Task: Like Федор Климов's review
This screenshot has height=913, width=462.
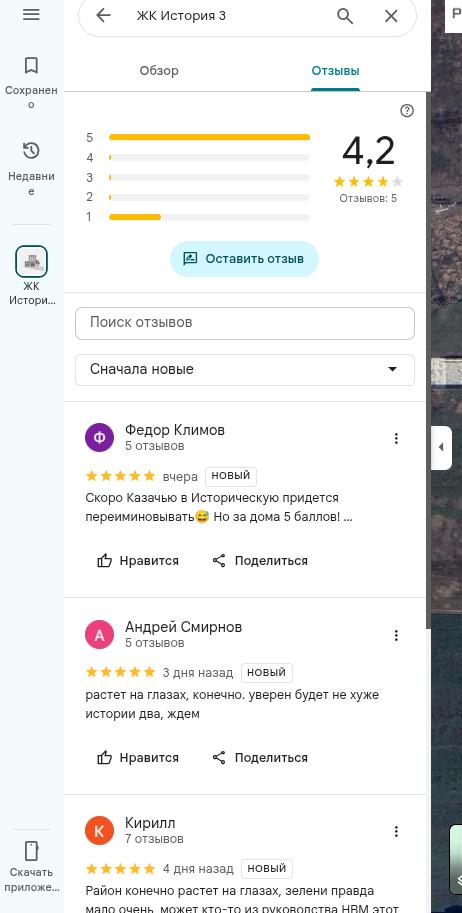Action: pos(138,561)
